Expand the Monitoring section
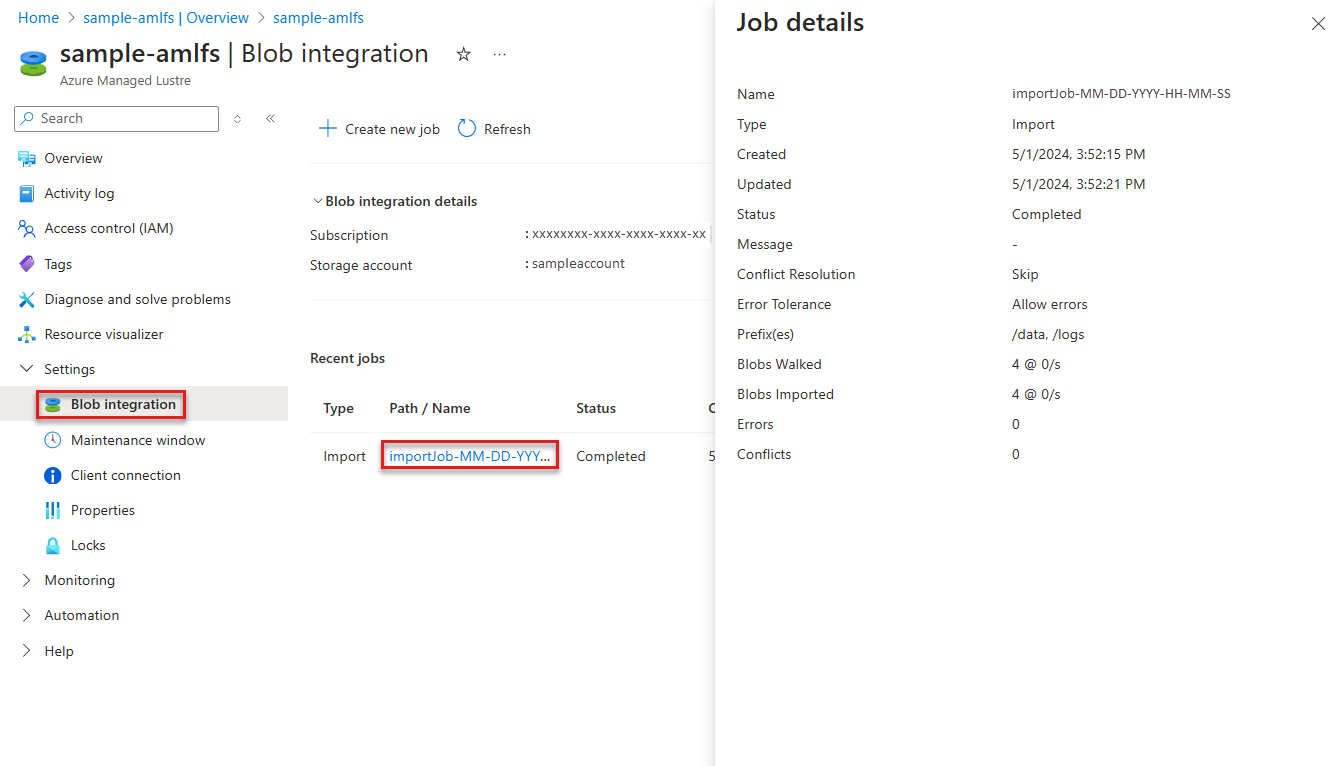 pyautogui.click(x=27, y=580)
